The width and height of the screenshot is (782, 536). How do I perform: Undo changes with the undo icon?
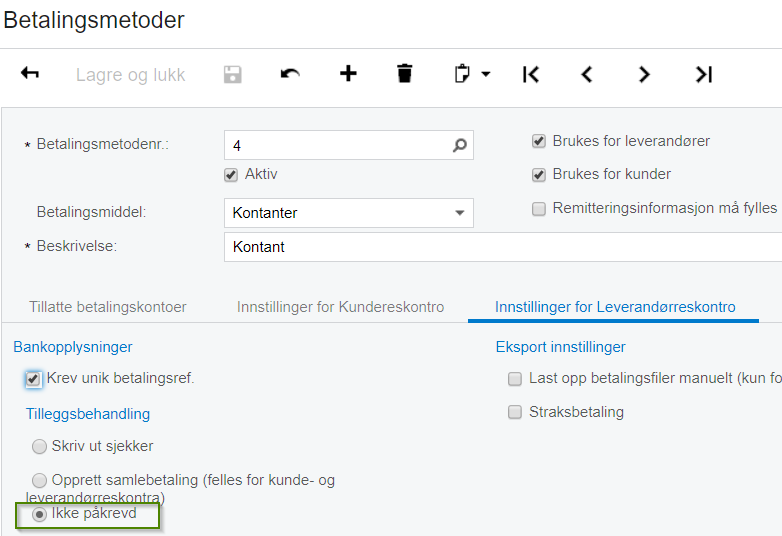(x=290, y=74)
